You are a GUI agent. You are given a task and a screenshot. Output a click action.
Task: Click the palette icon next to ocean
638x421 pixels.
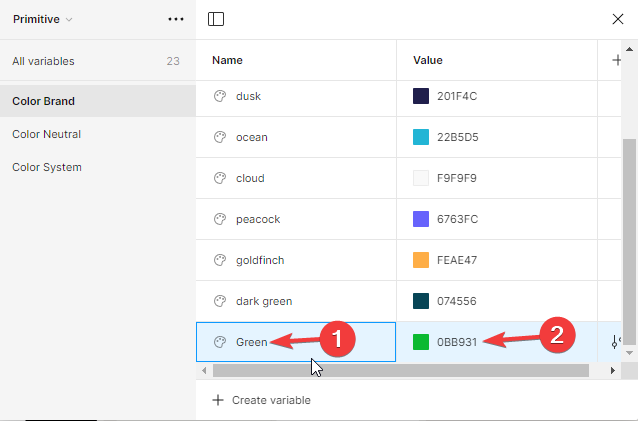pos(220,137)
